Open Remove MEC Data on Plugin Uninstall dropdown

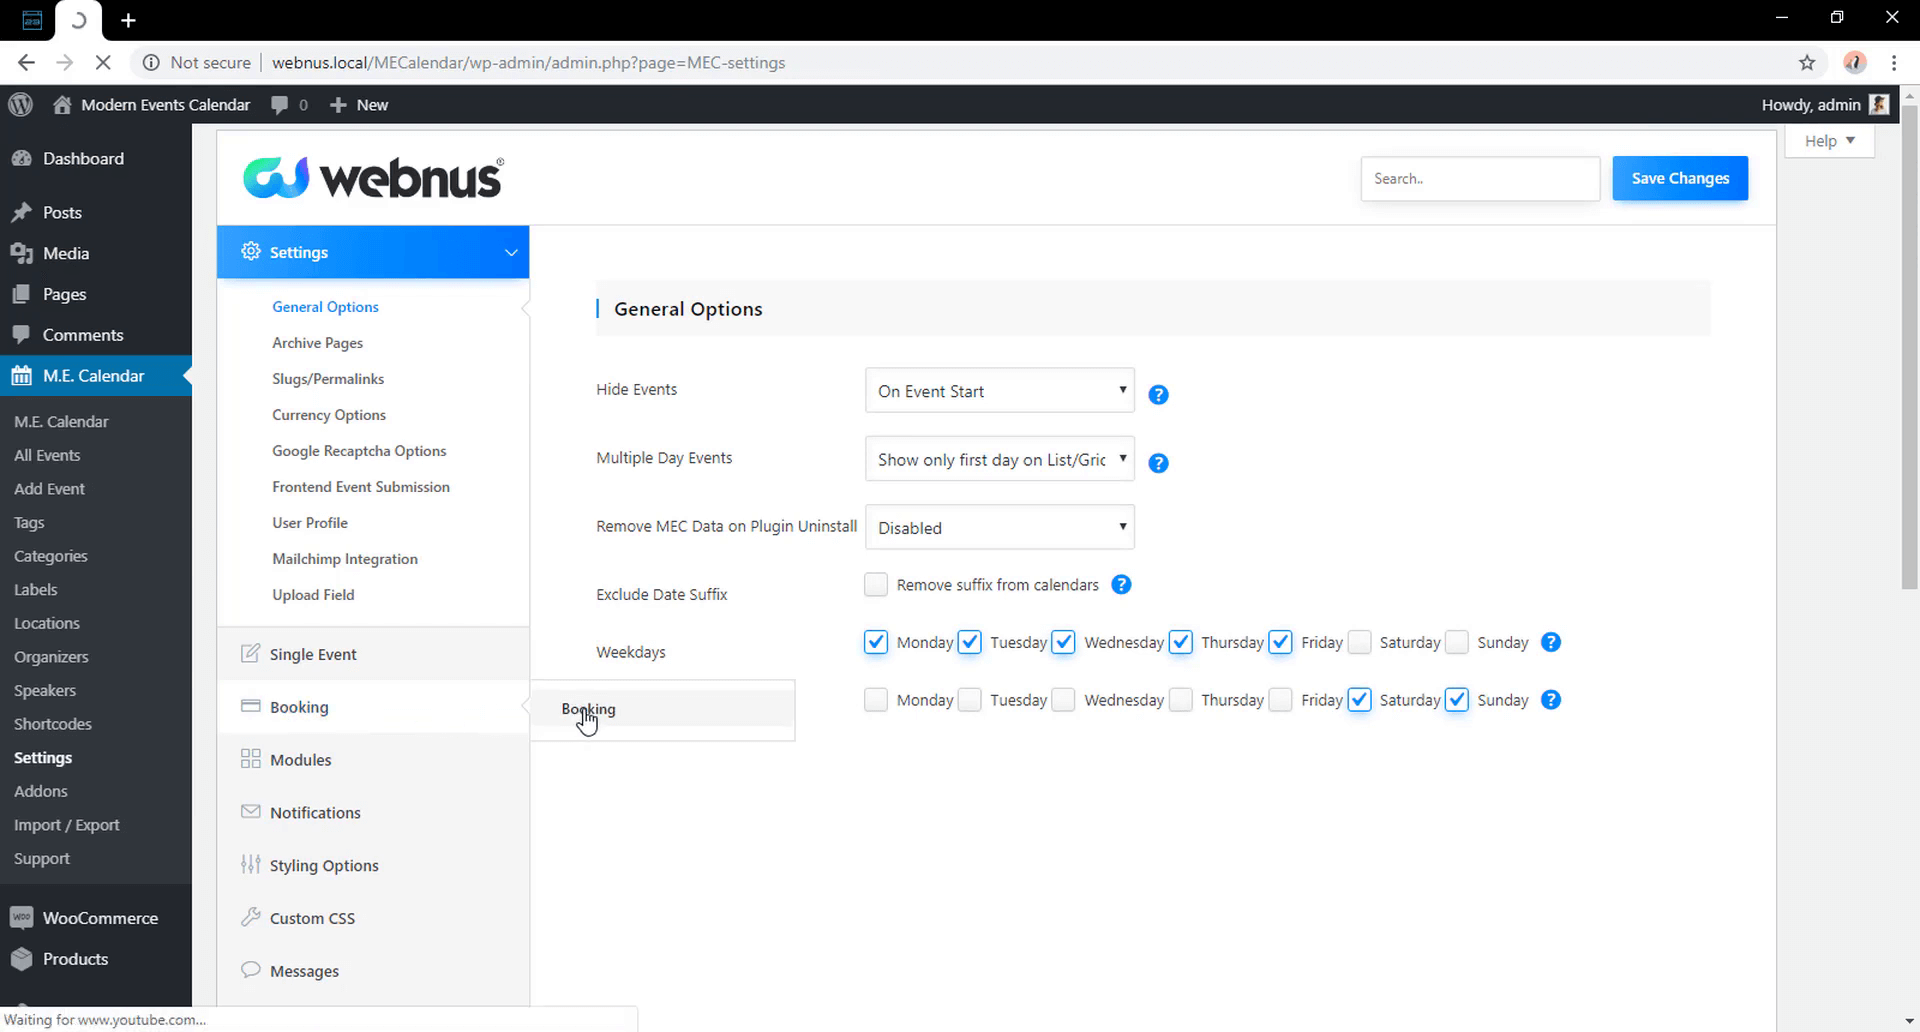(x=1000, y=527)
